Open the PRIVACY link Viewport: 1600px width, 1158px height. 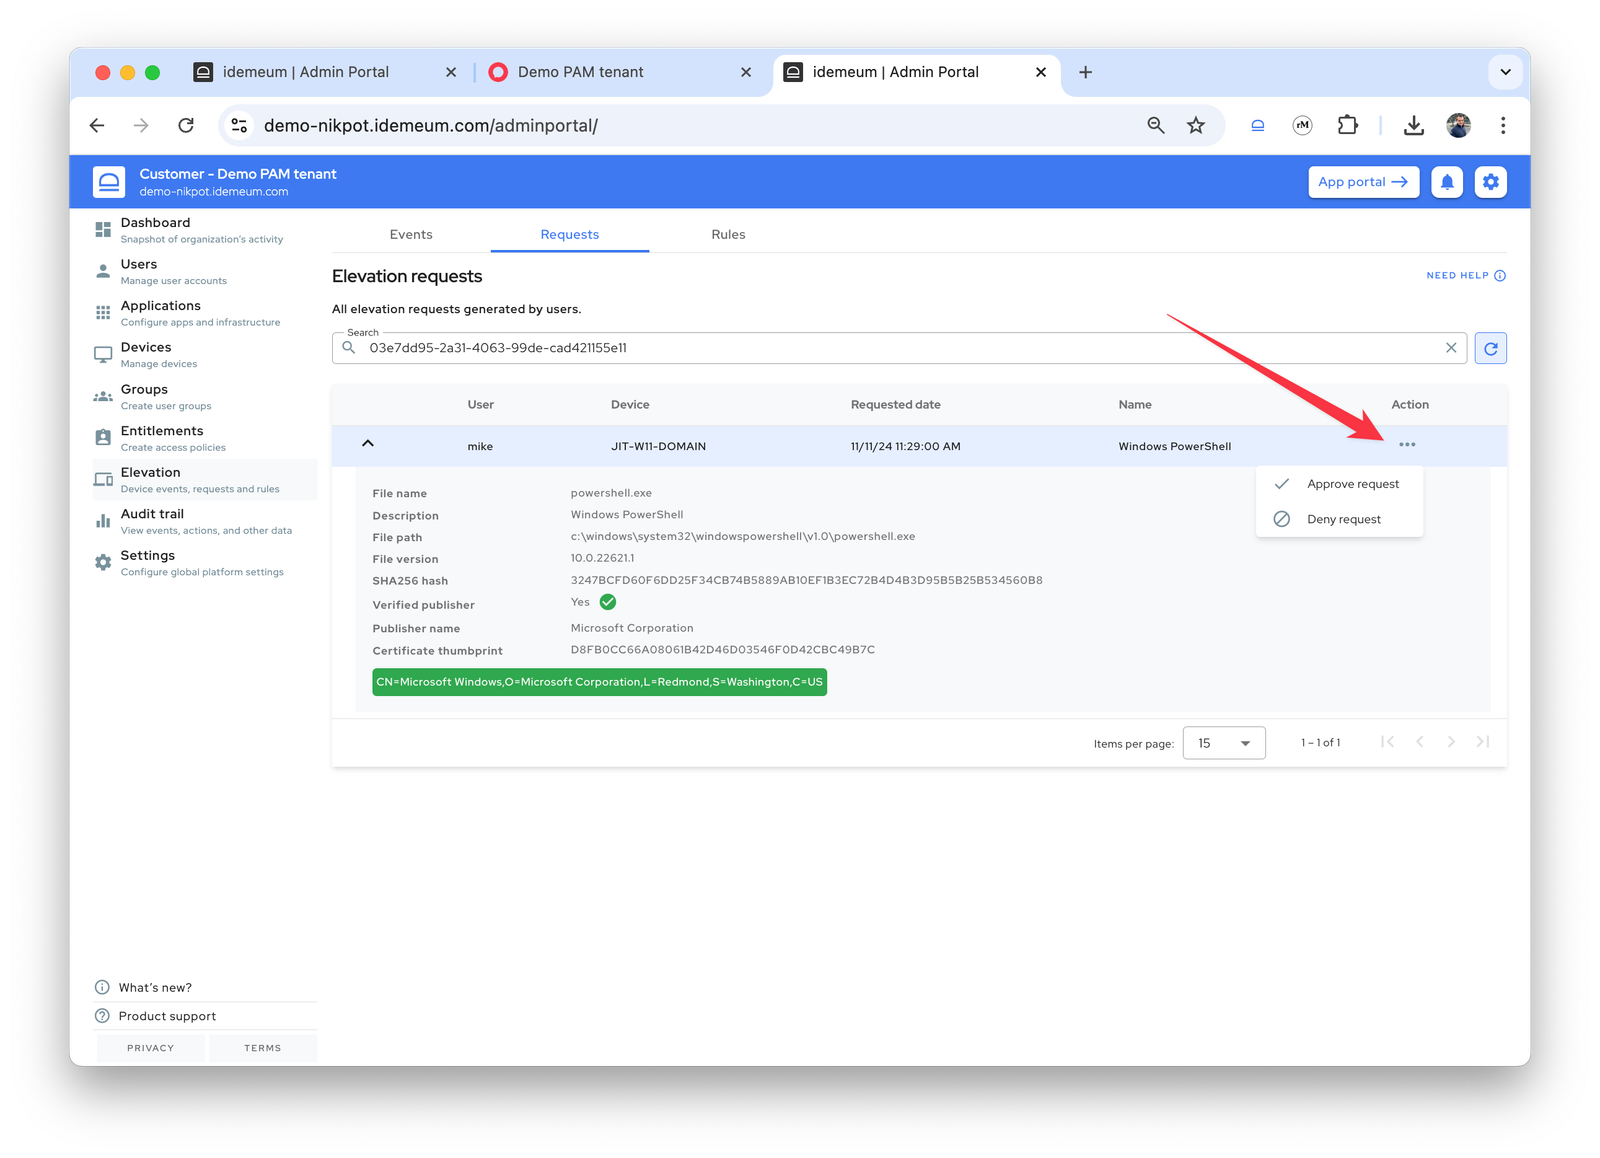click(151, 1048)
